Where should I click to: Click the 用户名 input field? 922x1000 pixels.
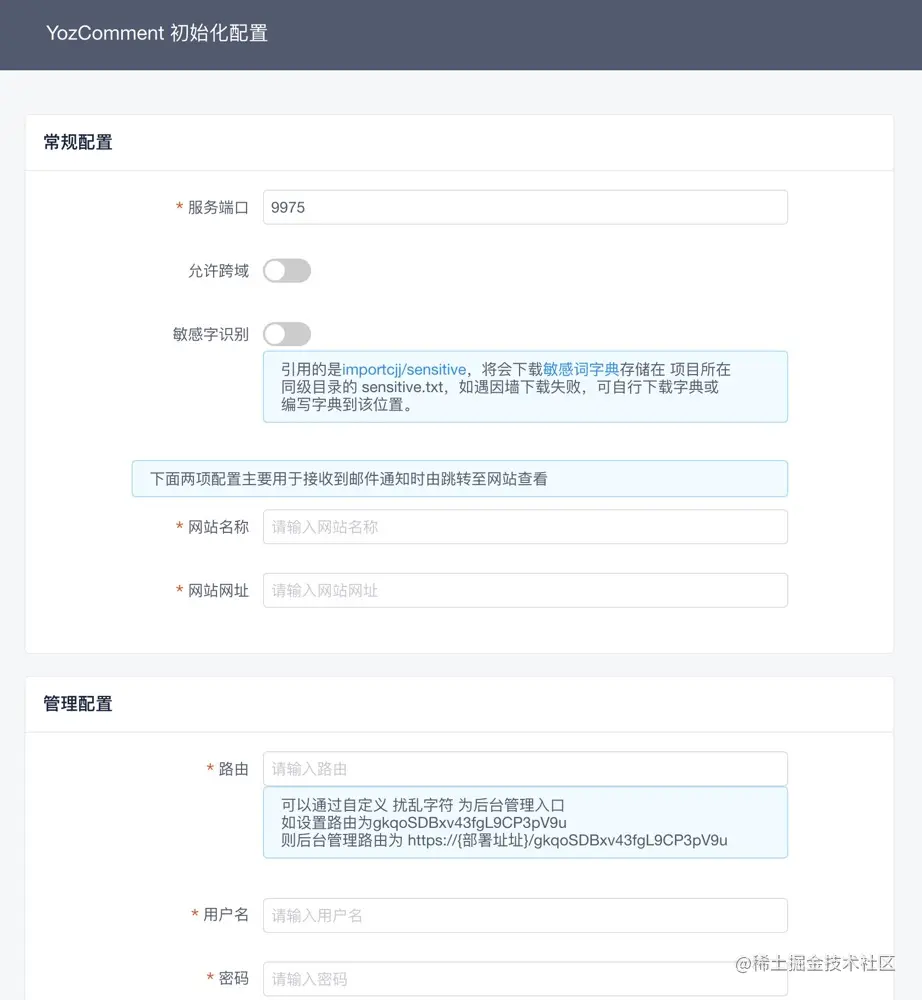[x=525, y=916]
